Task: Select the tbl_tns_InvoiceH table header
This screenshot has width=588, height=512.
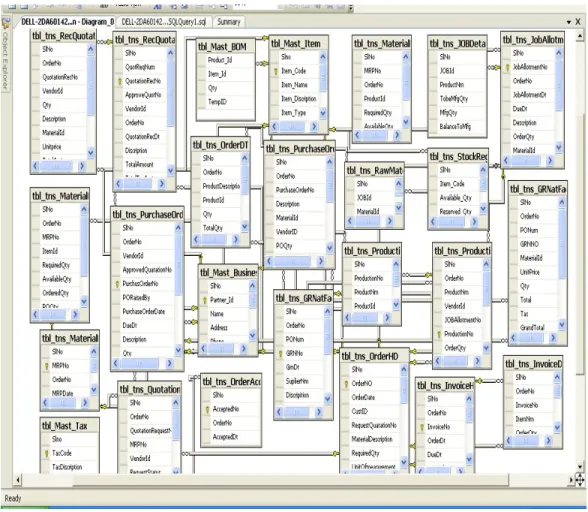Action: [x=445, y=386]
